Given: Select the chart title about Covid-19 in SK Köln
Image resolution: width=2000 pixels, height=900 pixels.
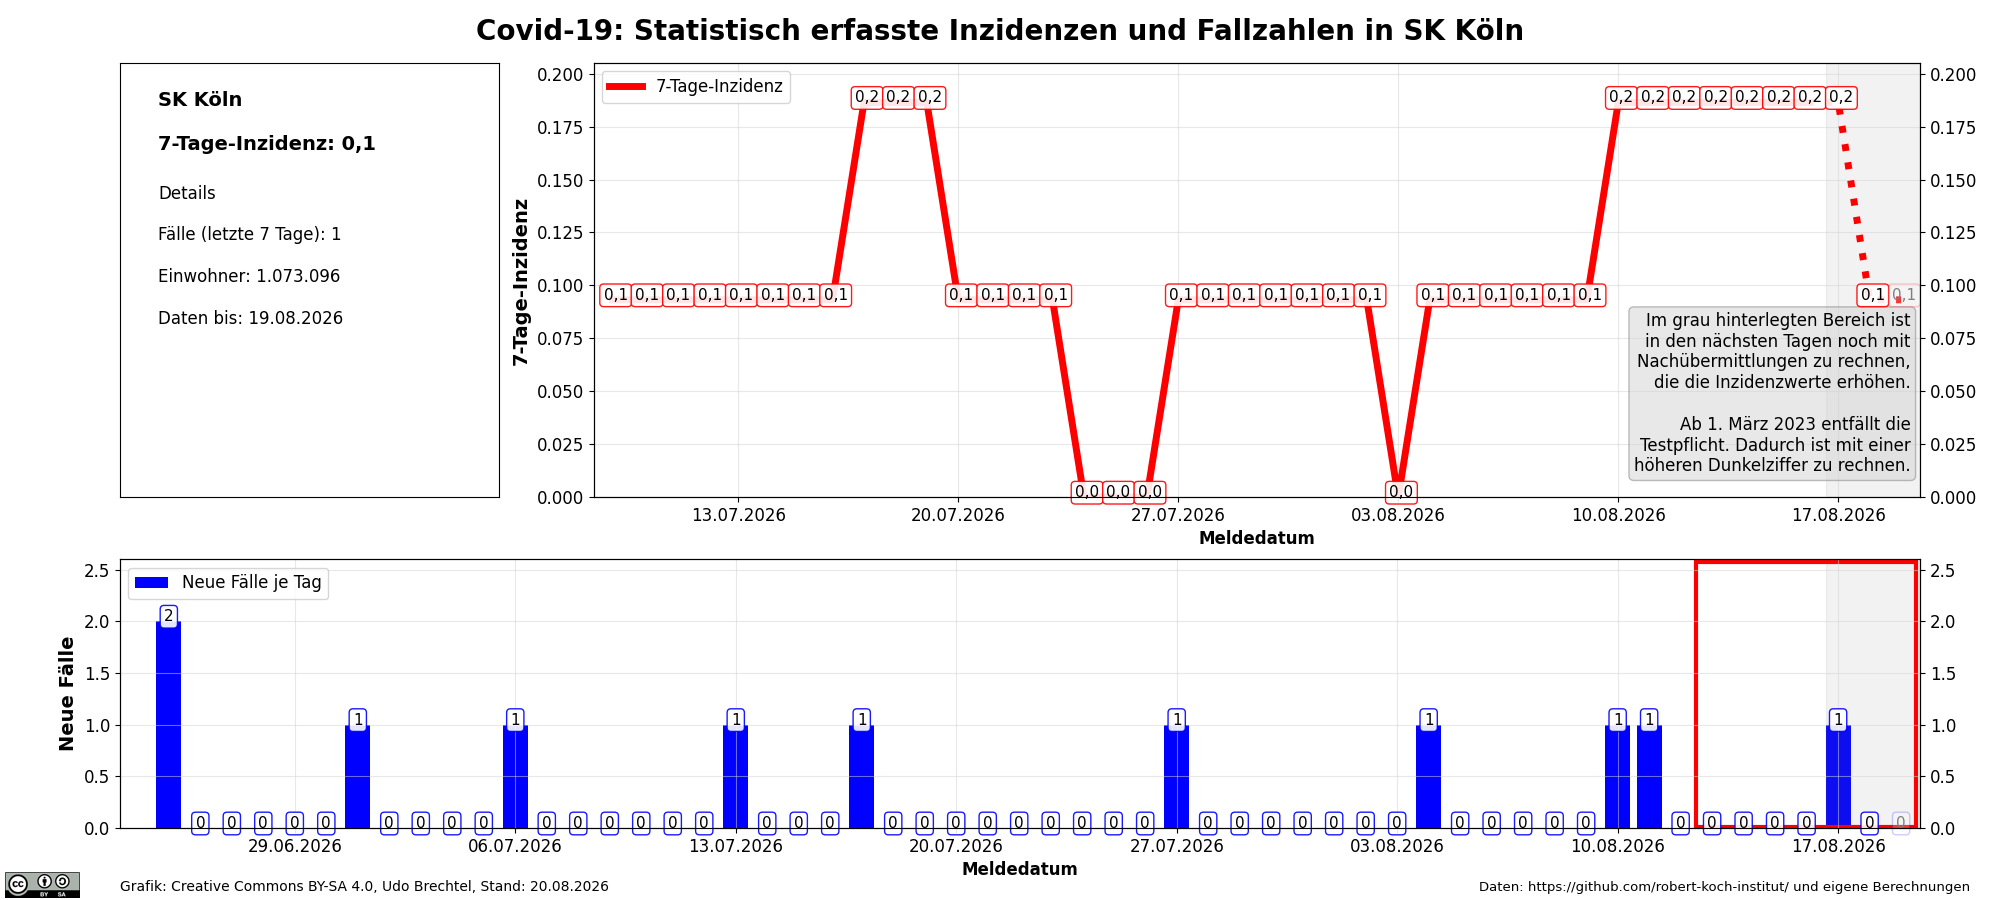Looking at the screenshot, I should (1000, 31).
